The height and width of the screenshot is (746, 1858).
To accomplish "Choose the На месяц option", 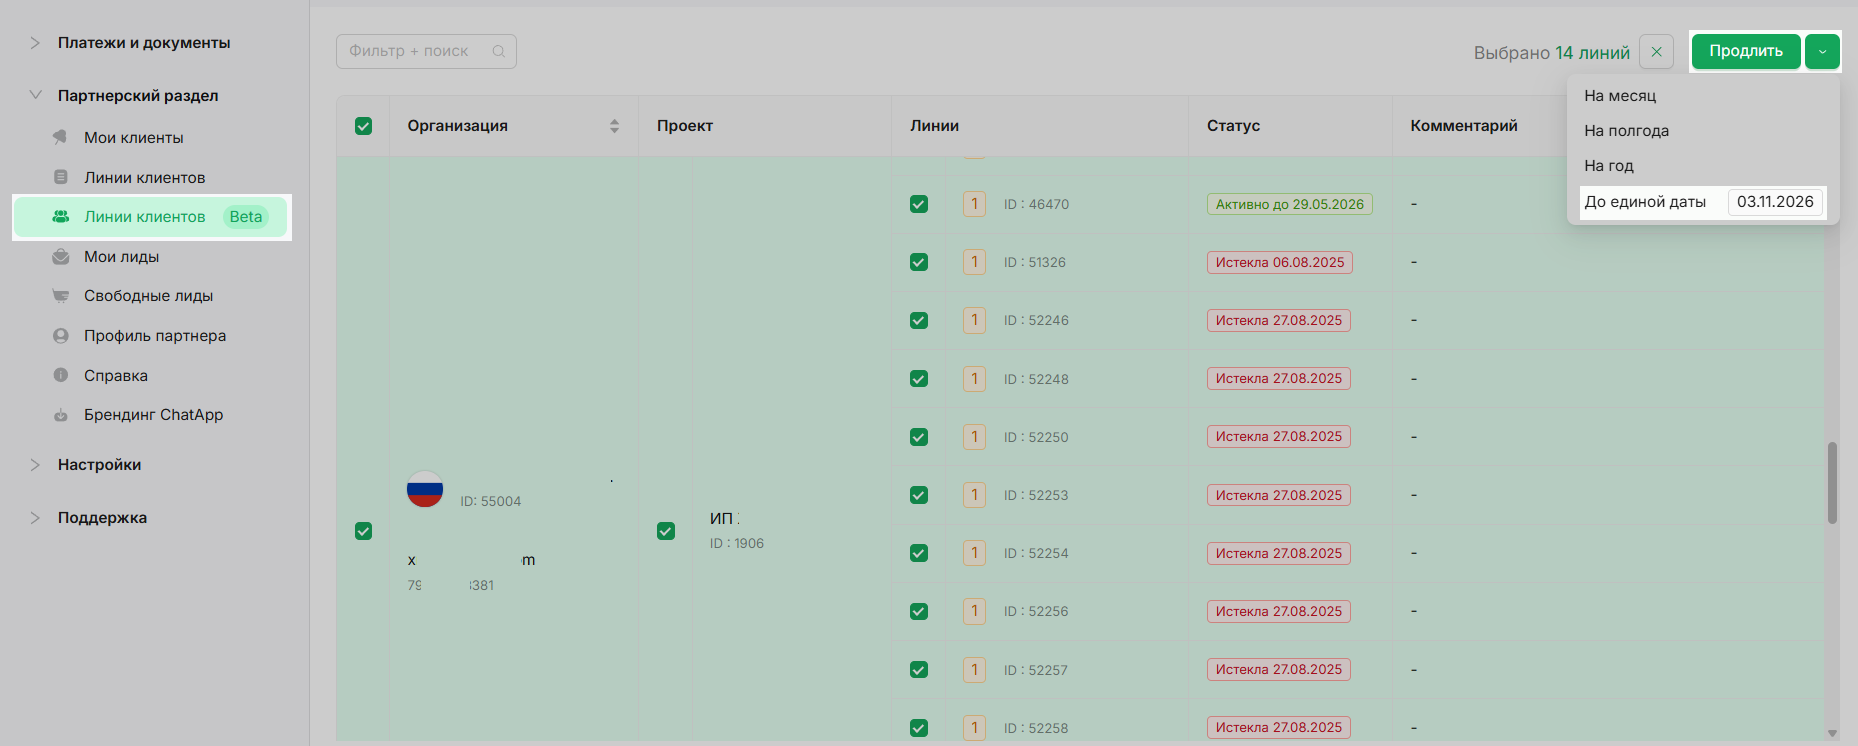I will coord(1620,96).
